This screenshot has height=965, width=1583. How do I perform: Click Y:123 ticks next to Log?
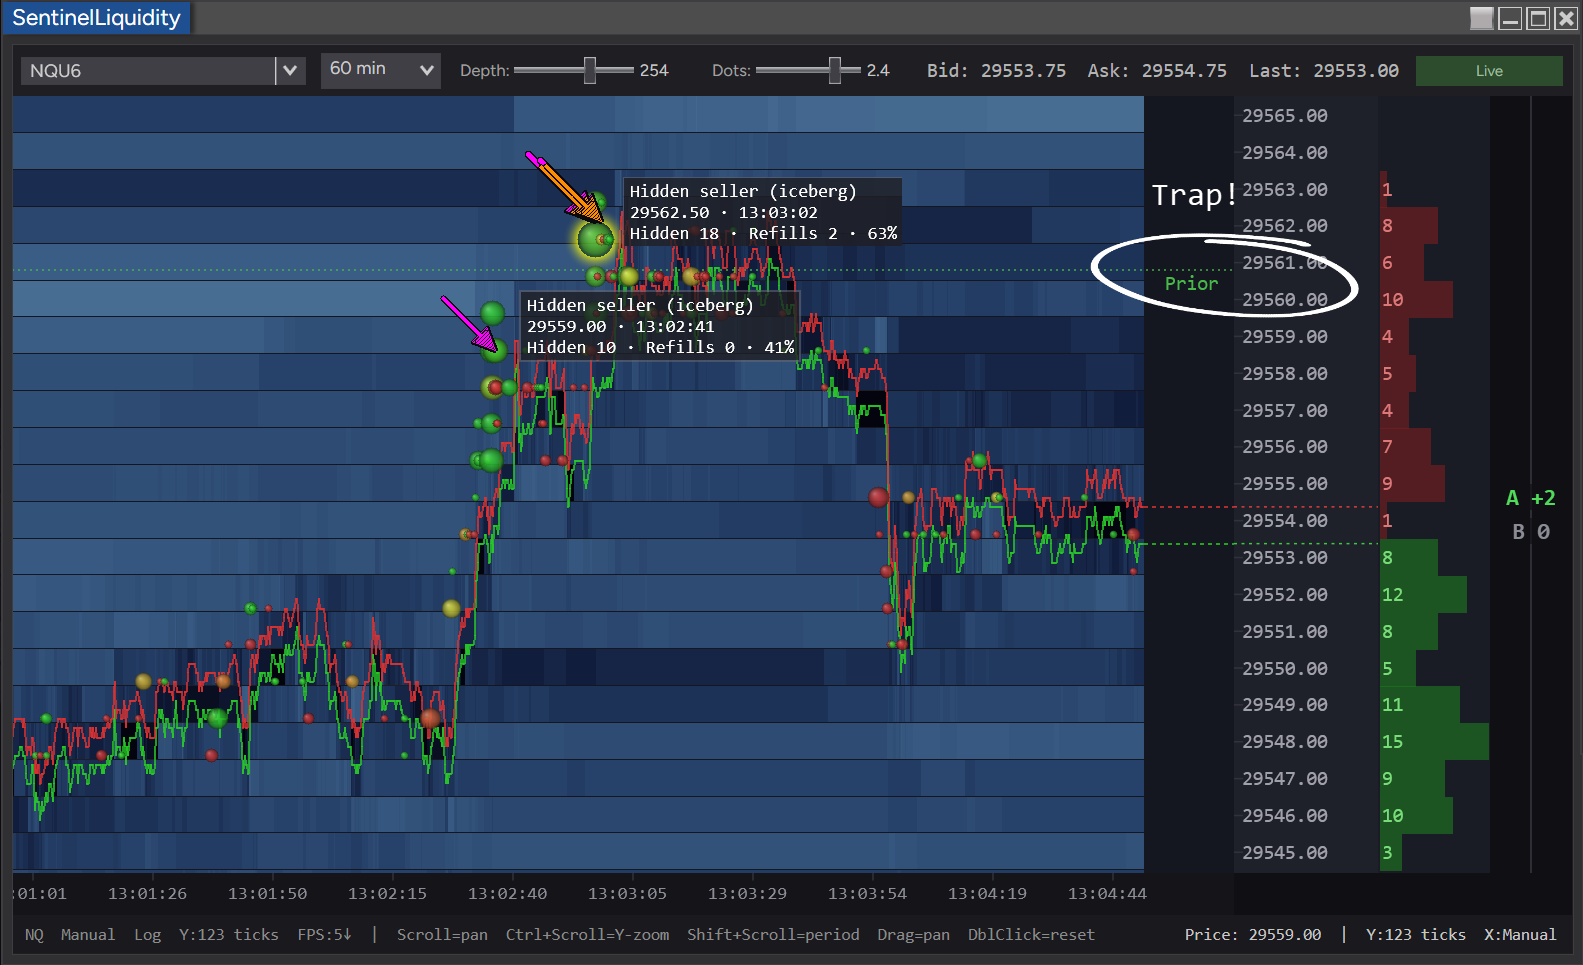[x=228, y=934]
